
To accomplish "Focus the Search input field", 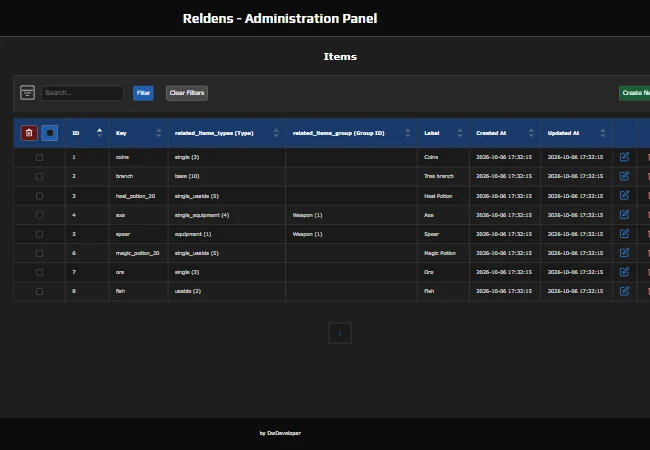I will 82,93.
